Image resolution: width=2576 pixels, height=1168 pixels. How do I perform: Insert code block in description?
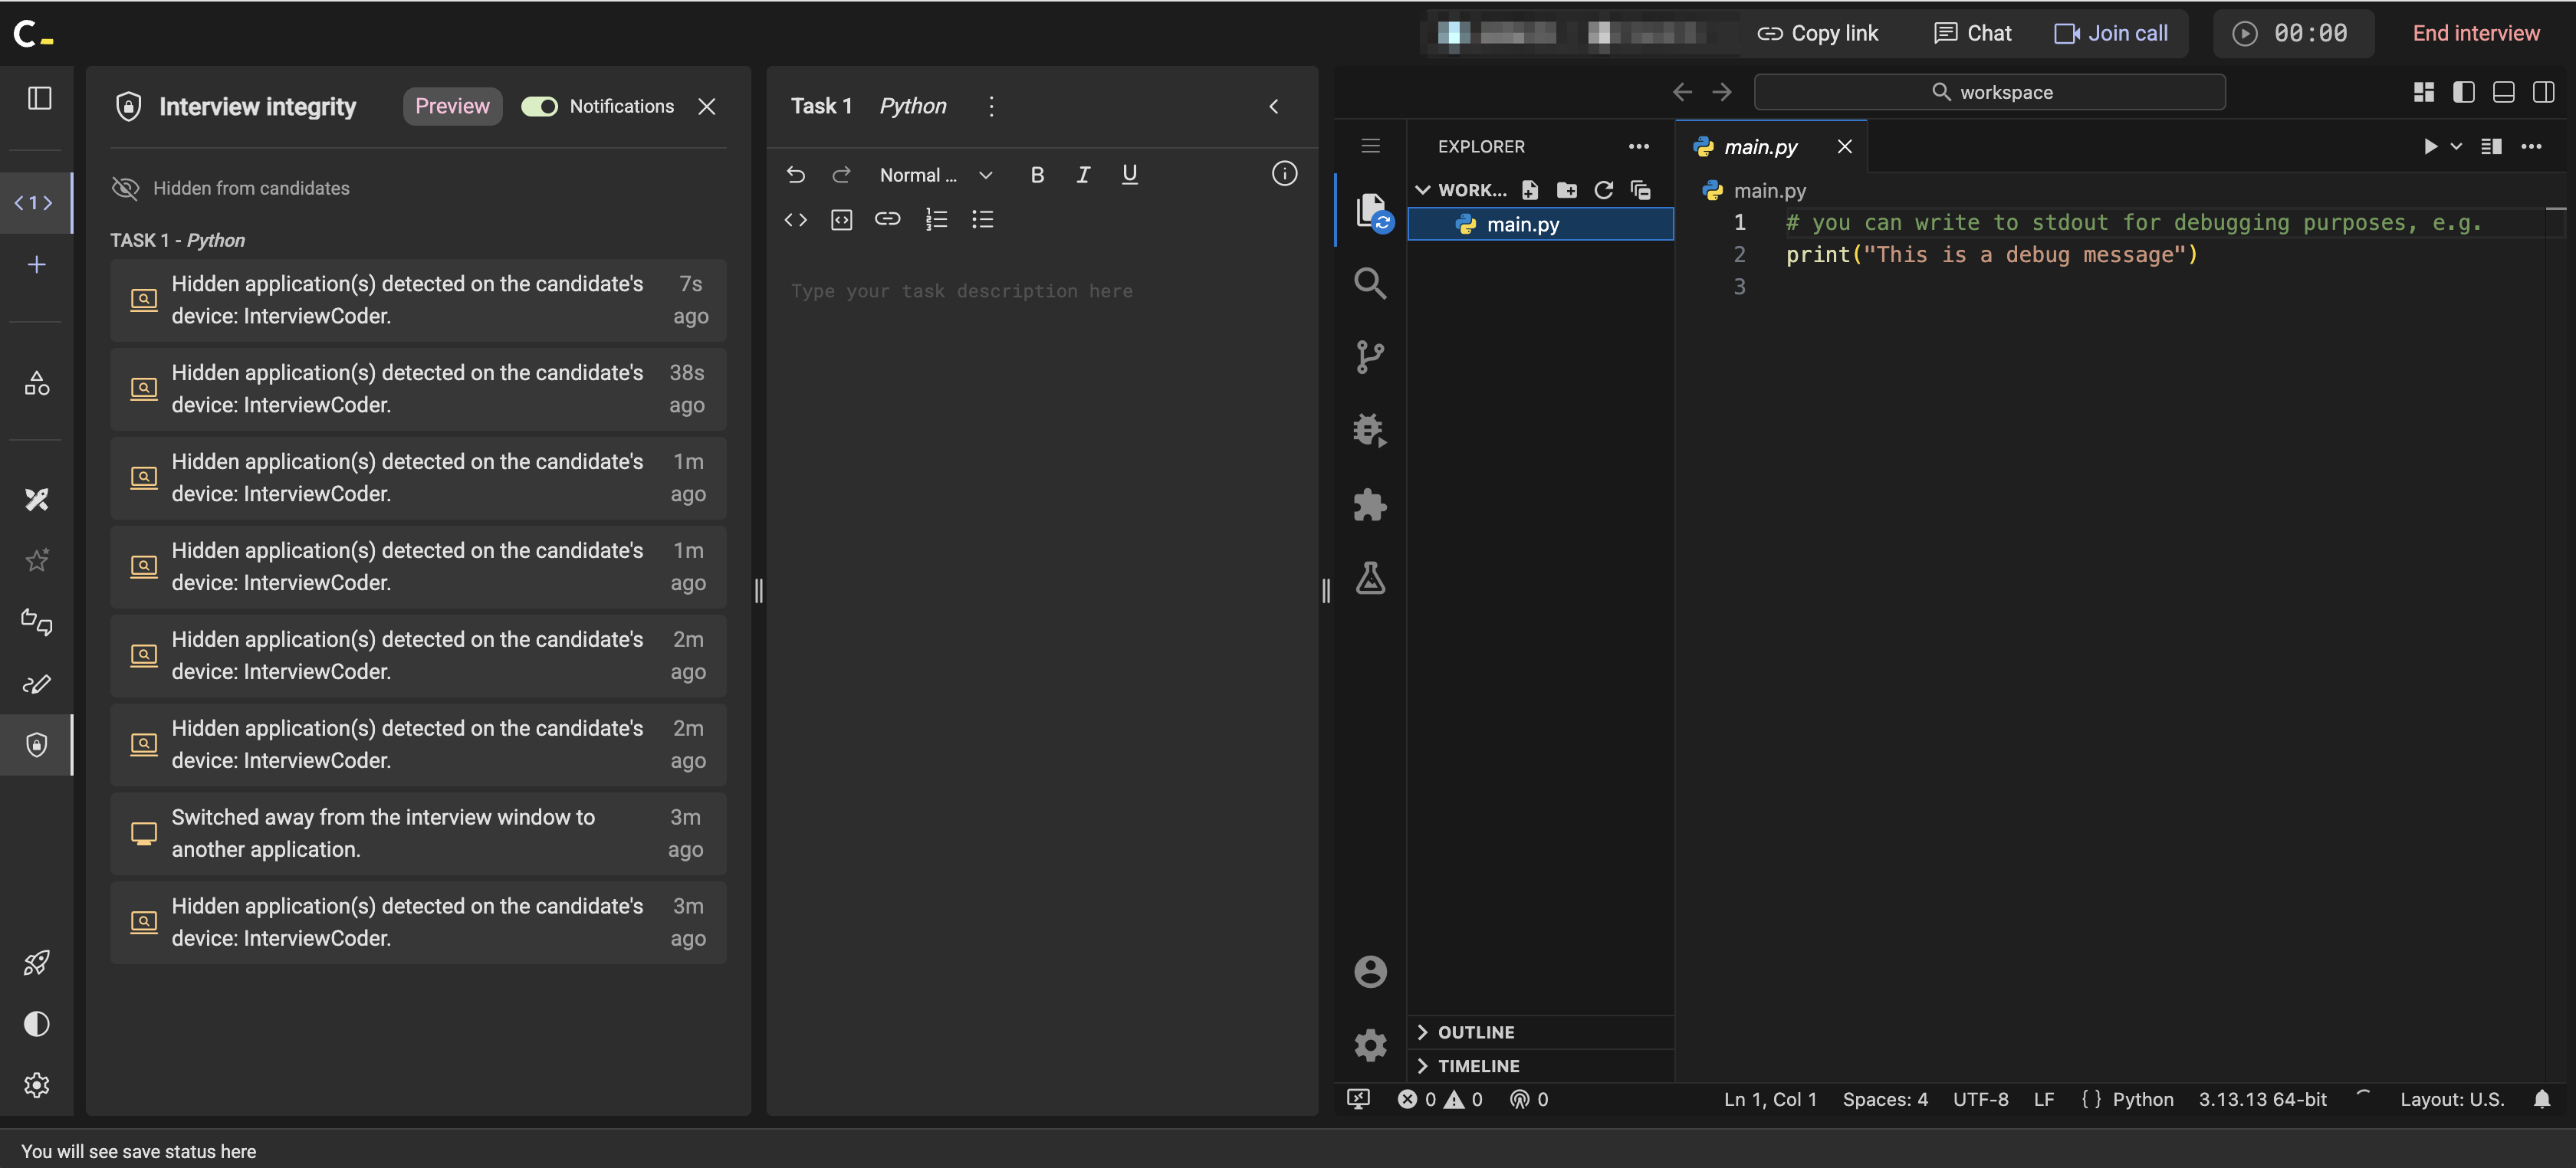[x=841, y=219]
